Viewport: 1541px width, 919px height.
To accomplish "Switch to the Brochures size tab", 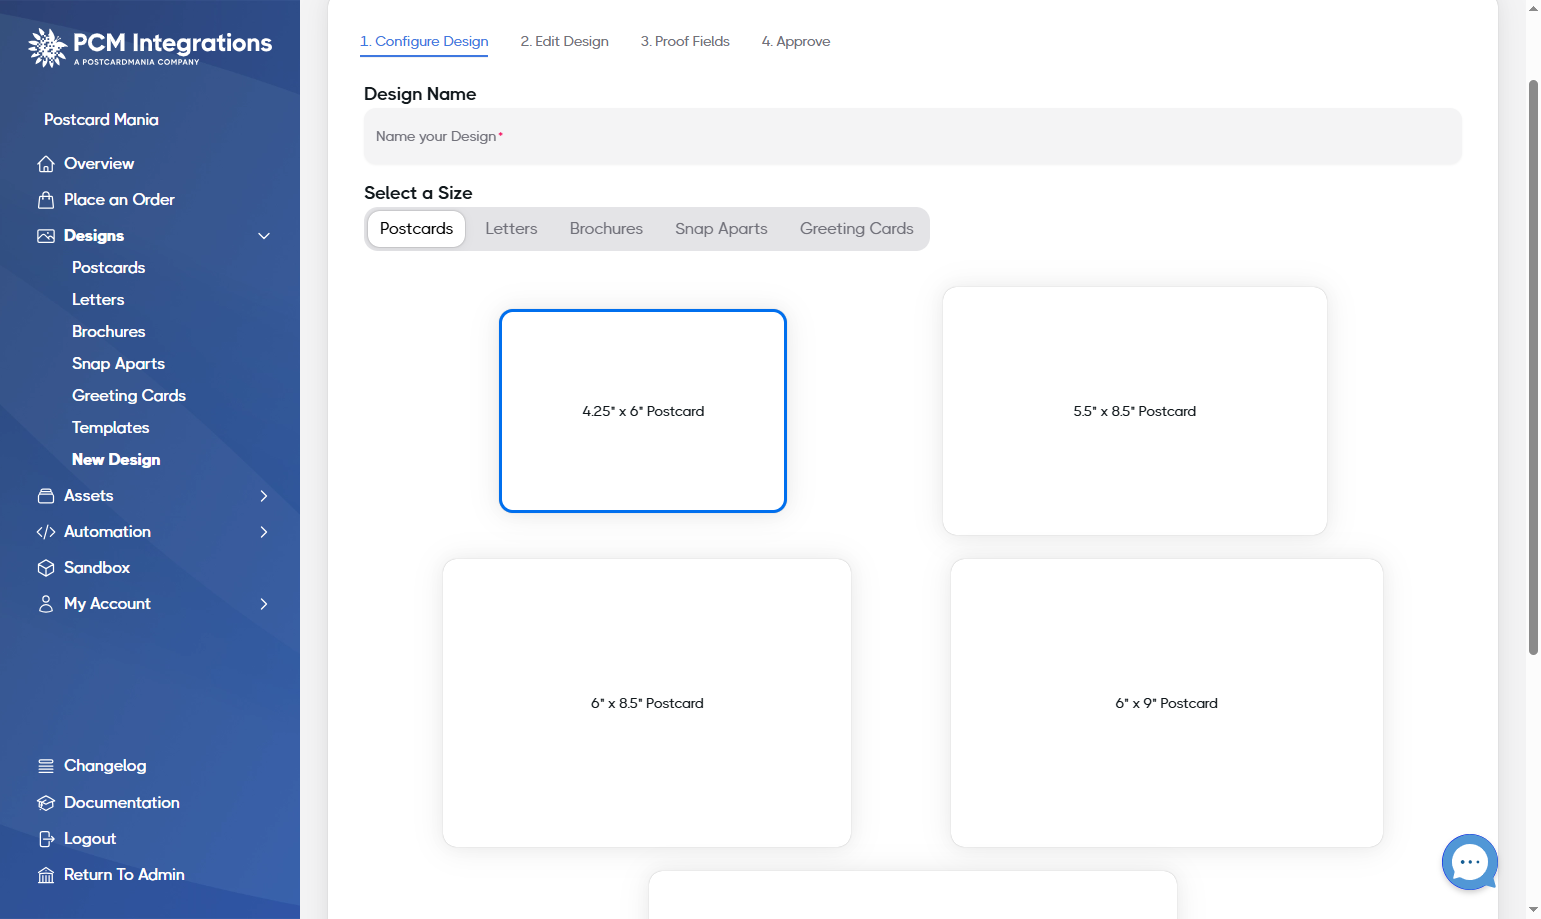I will (x=606, y=229).
